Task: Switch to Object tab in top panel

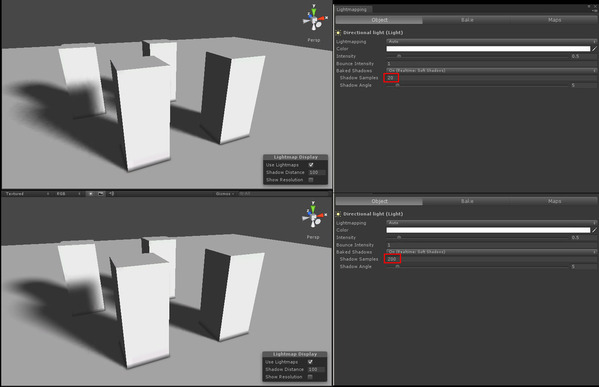Action: pos(379,20)
